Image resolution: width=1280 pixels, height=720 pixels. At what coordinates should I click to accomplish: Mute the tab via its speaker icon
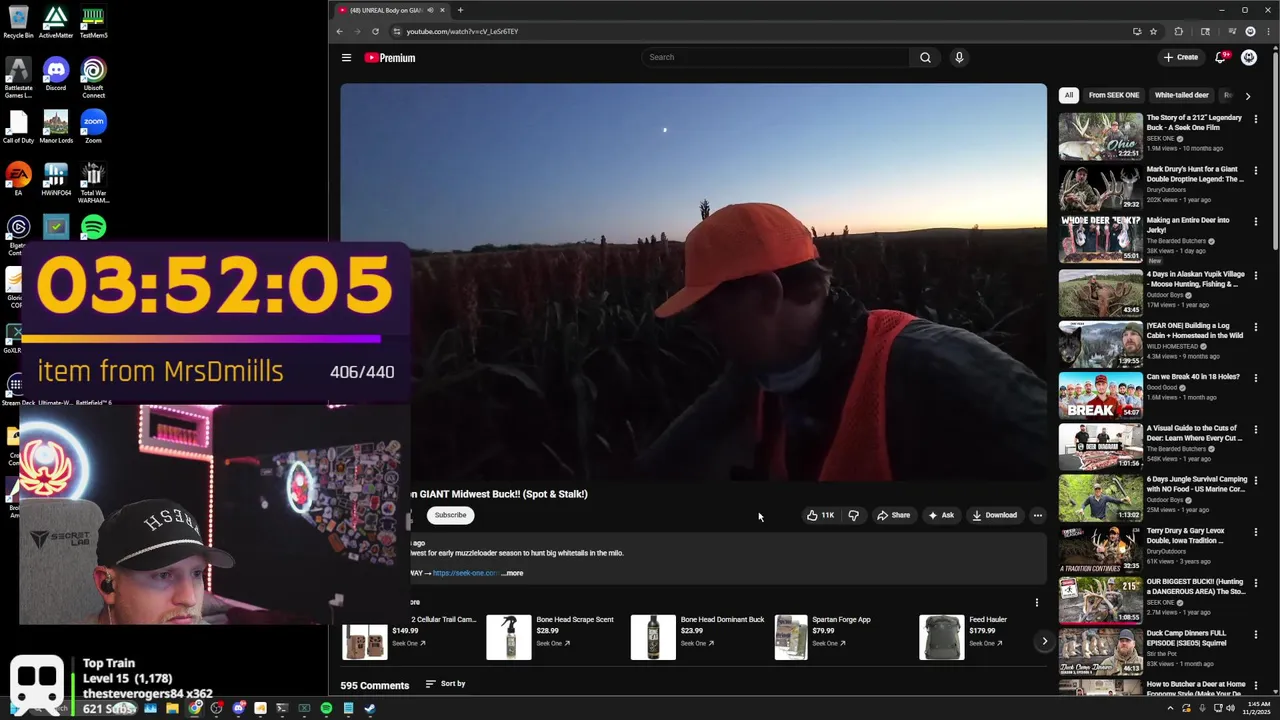click(430, 10)
